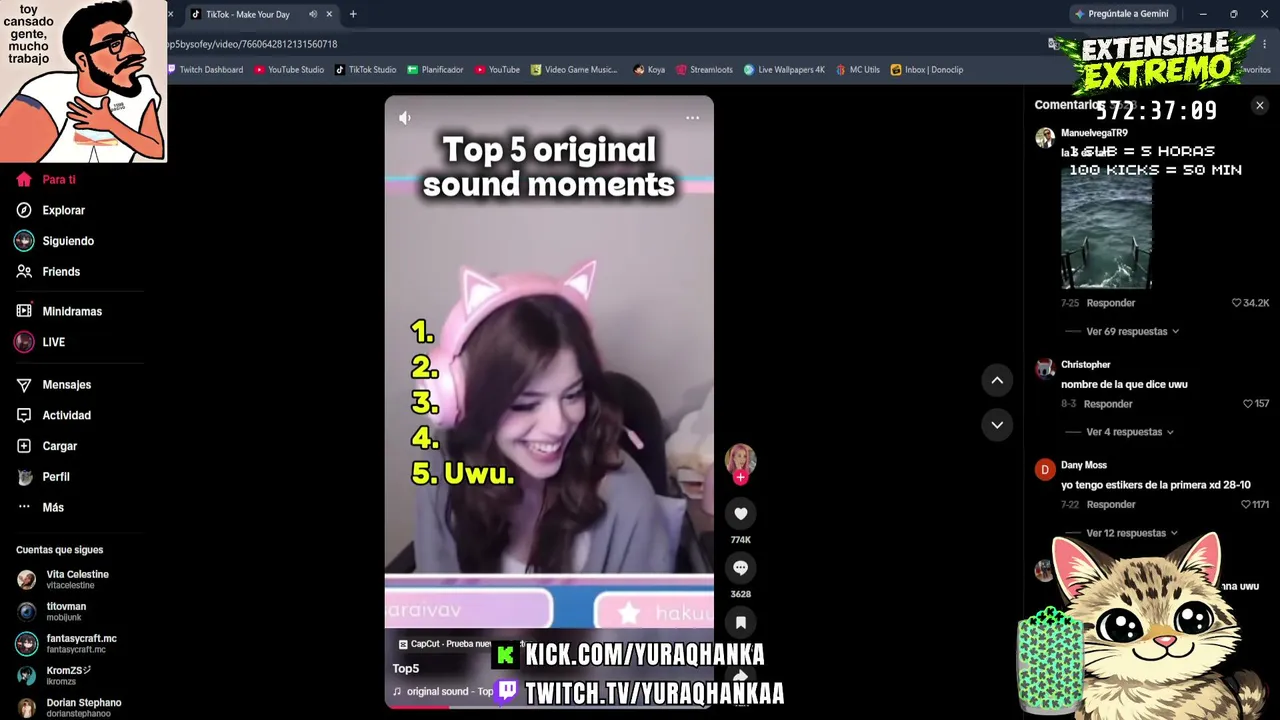This screenshot has width=1280, height=720.
Task: Like the video with the heart button
Action: coord(740,514)
